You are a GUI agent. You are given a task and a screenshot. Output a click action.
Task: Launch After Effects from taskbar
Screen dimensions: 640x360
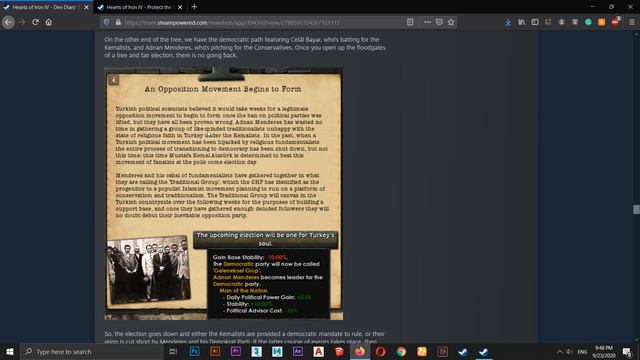coord(298,351)
